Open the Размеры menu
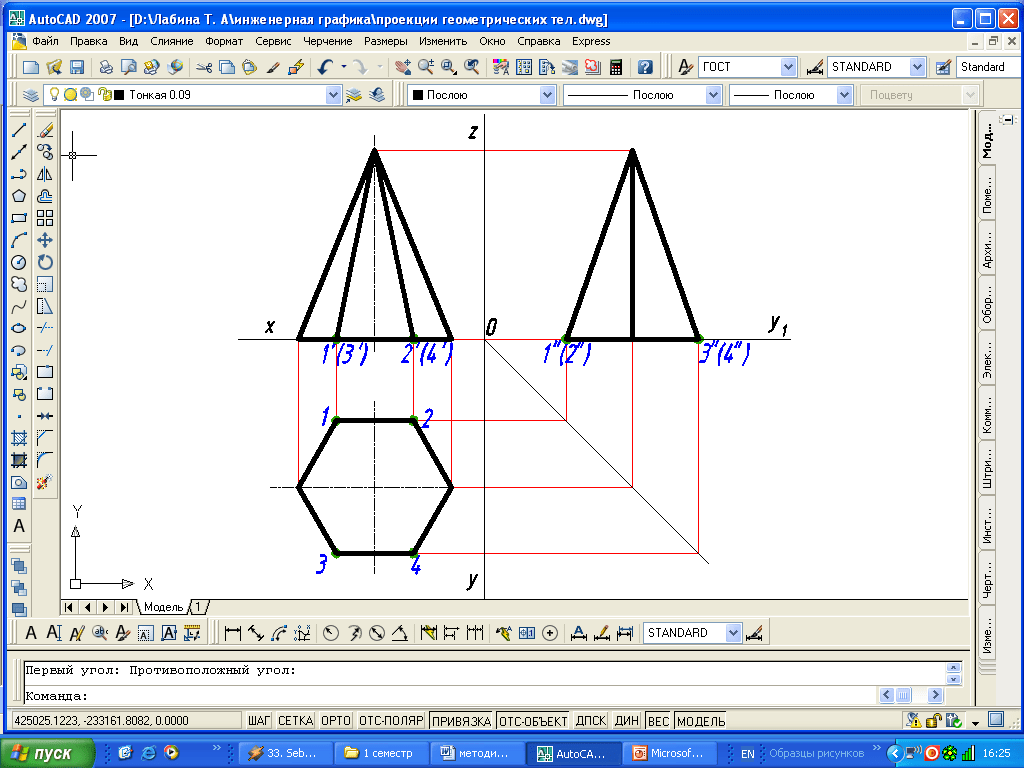Viewport: 1024px width, 768px height. (385, 41)
